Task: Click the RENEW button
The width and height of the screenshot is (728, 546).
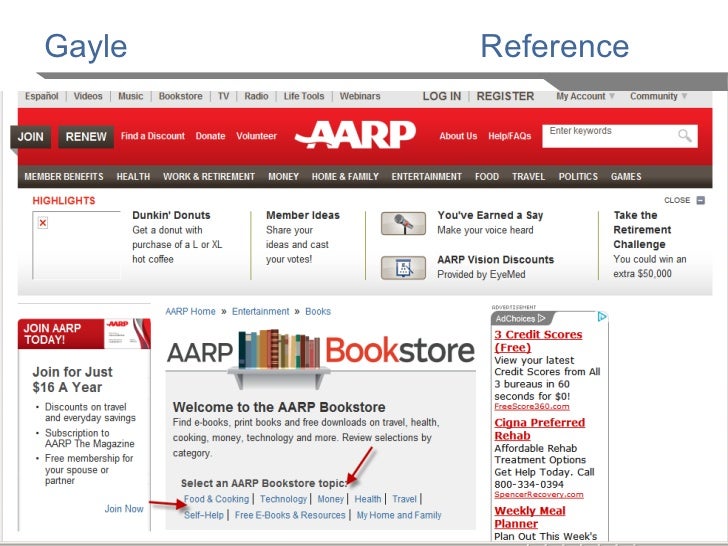Action: [x=86, y=136]
